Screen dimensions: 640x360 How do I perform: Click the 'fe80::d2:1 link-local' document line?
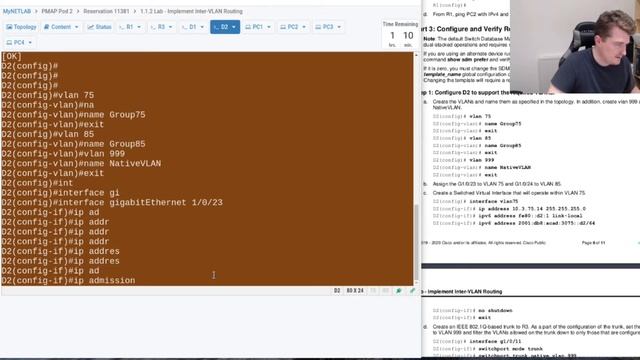point(508,216)
